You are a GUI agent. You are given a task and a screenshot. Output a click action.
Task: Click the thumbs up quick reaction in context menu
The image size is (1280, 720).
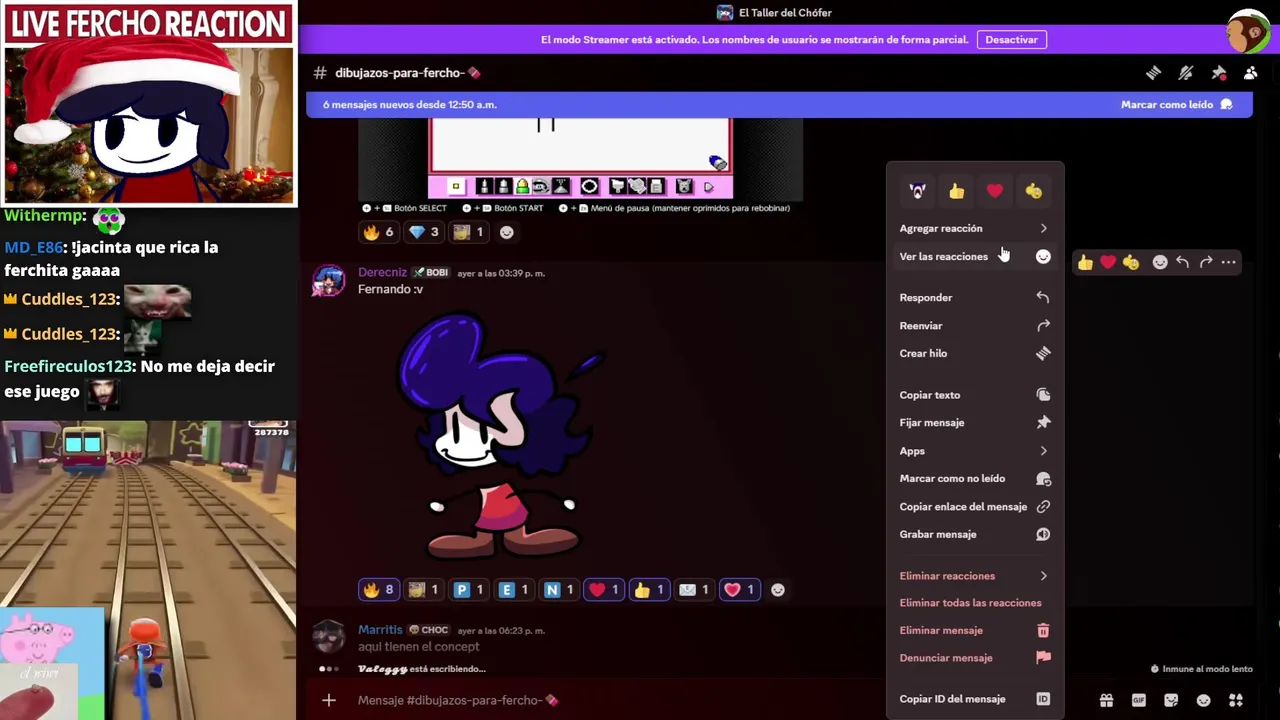[956, 191]
